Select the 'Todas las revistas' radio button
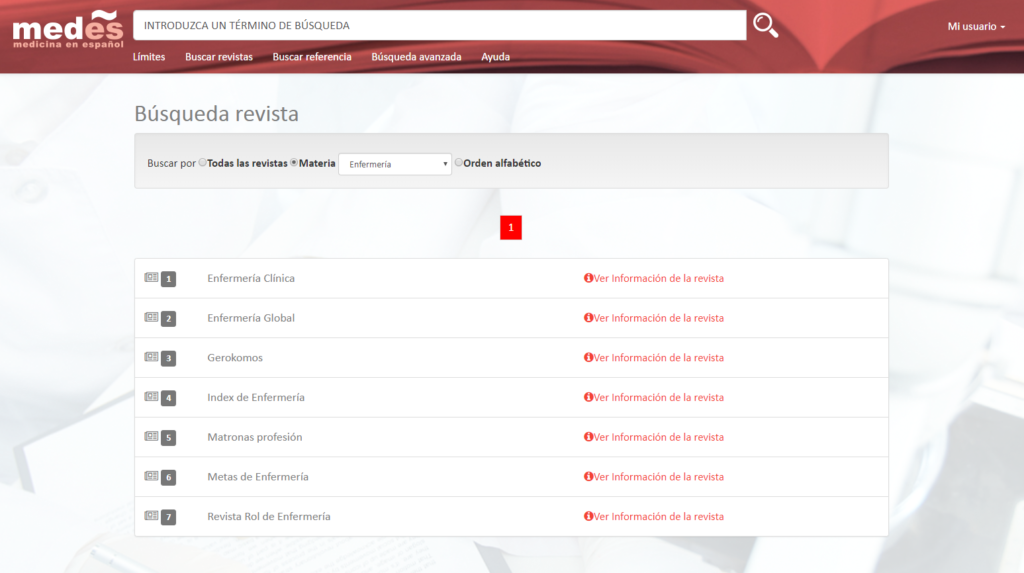Viewport: 1024px width, 573px height. [203, 162]
